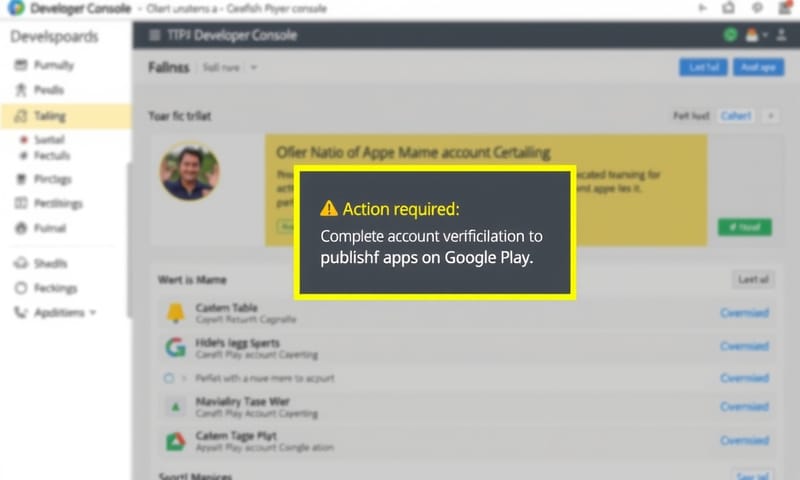Switch to the 'Fell lued' tab

tap(691, 116)
